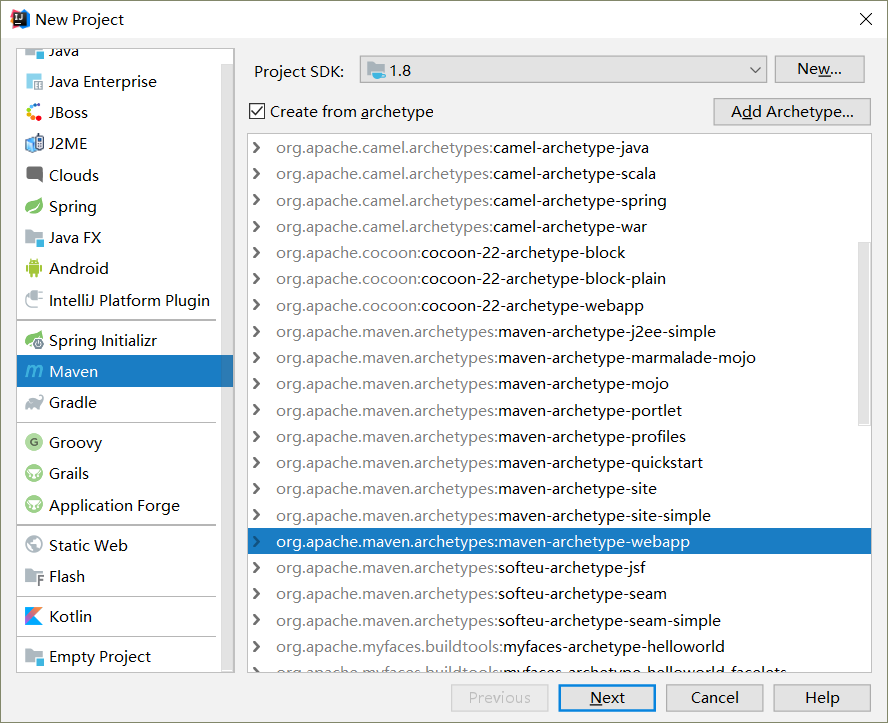Click Add Archetype
This screenshot has width=888, height=723.
coord(791,111)
